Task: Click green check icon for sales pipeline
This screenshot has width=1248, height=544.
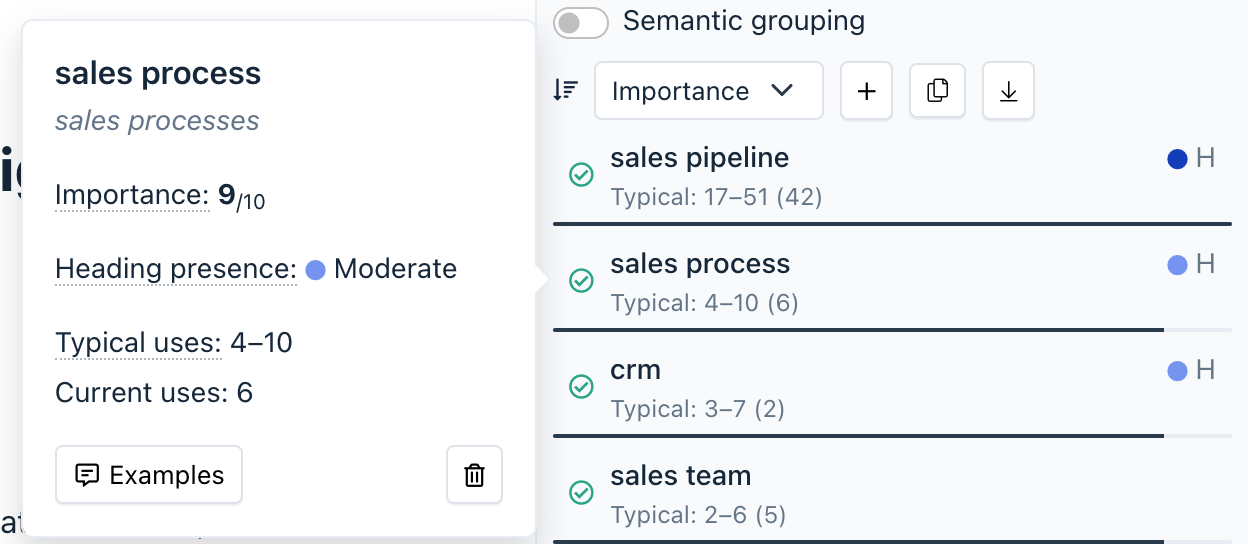Action: click(x=581, y=175)
